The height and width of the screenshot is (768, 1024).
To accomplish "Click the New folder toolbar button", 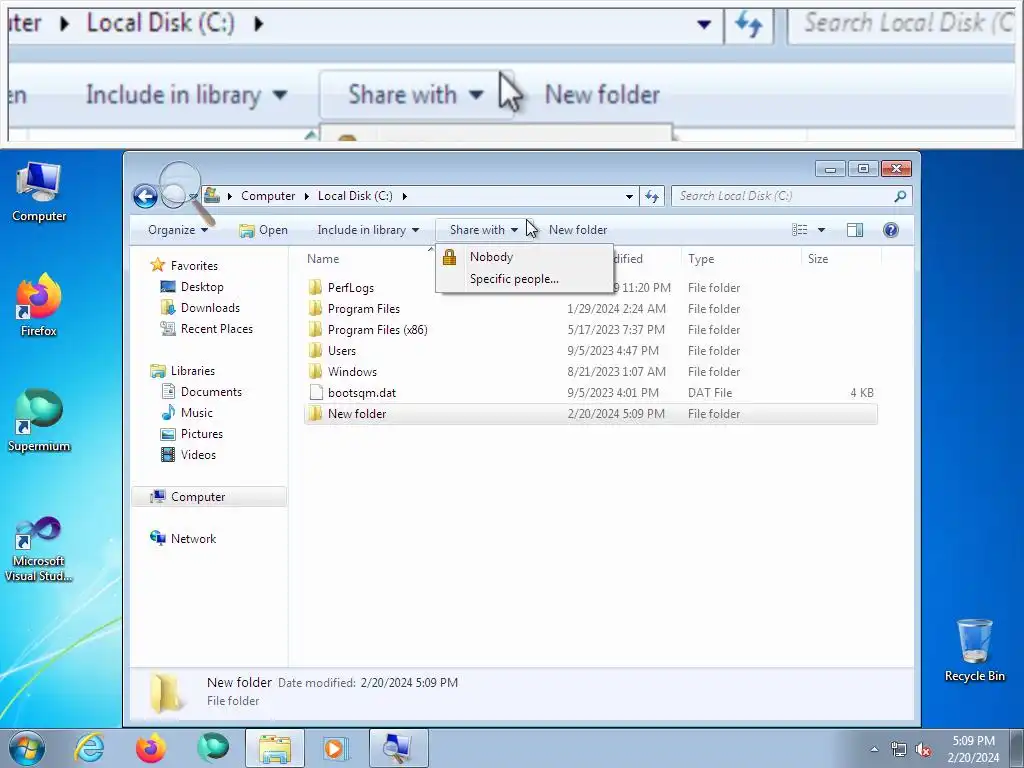I will [578, 230].
